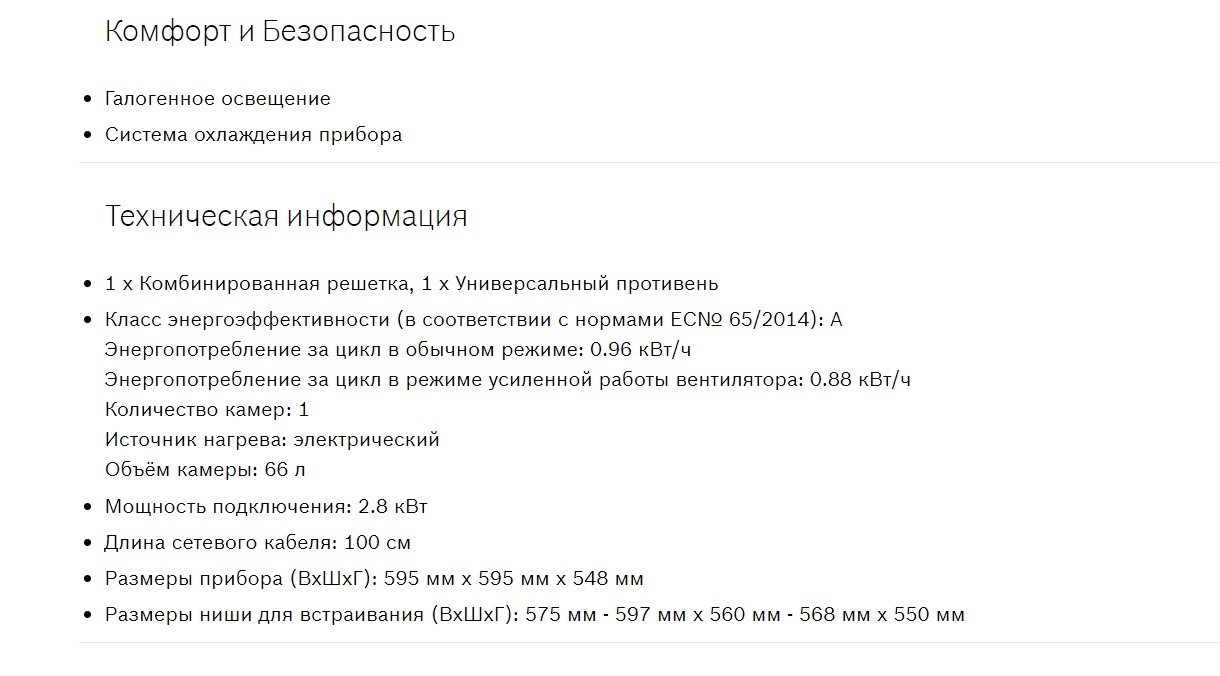Click the "Техническая информация" heading
This screenshot has height=676, width=1220.
tap(286, 216)
